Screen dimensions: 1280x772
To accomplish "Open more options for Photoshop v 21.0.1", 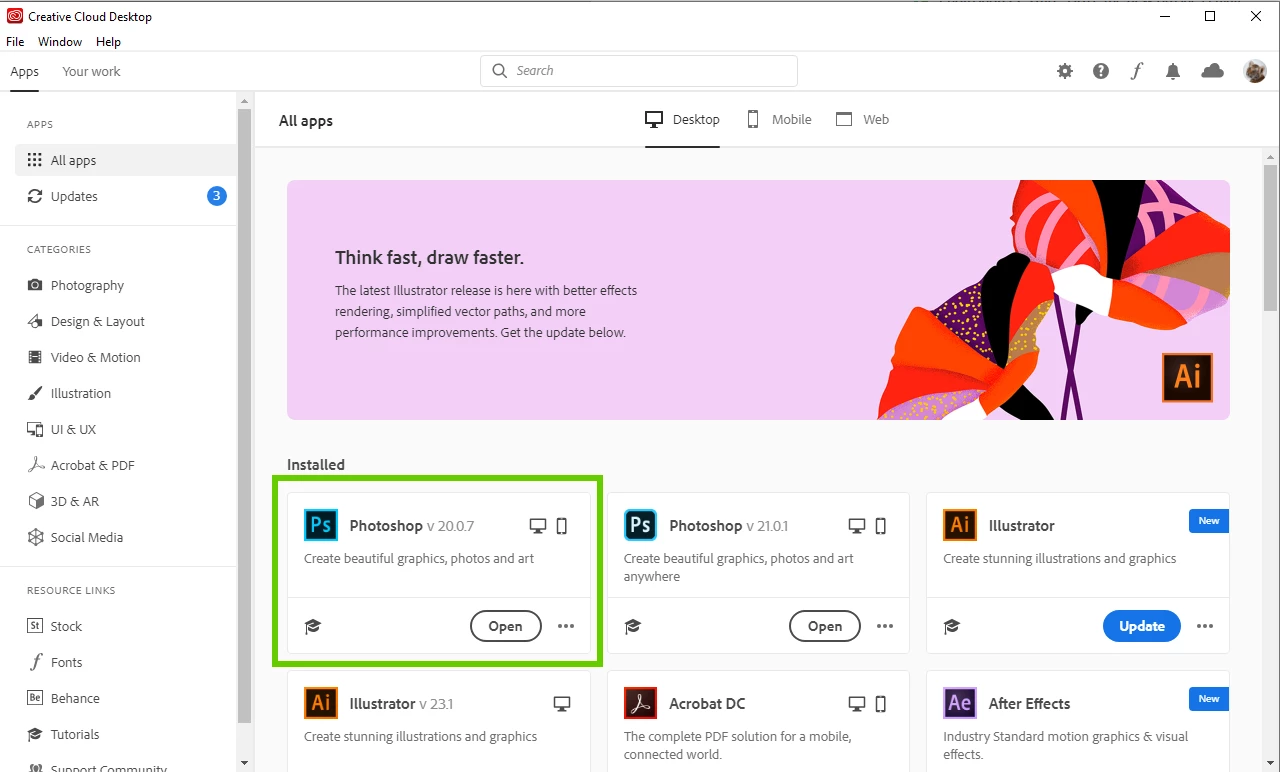I will [x=885, y=626].
